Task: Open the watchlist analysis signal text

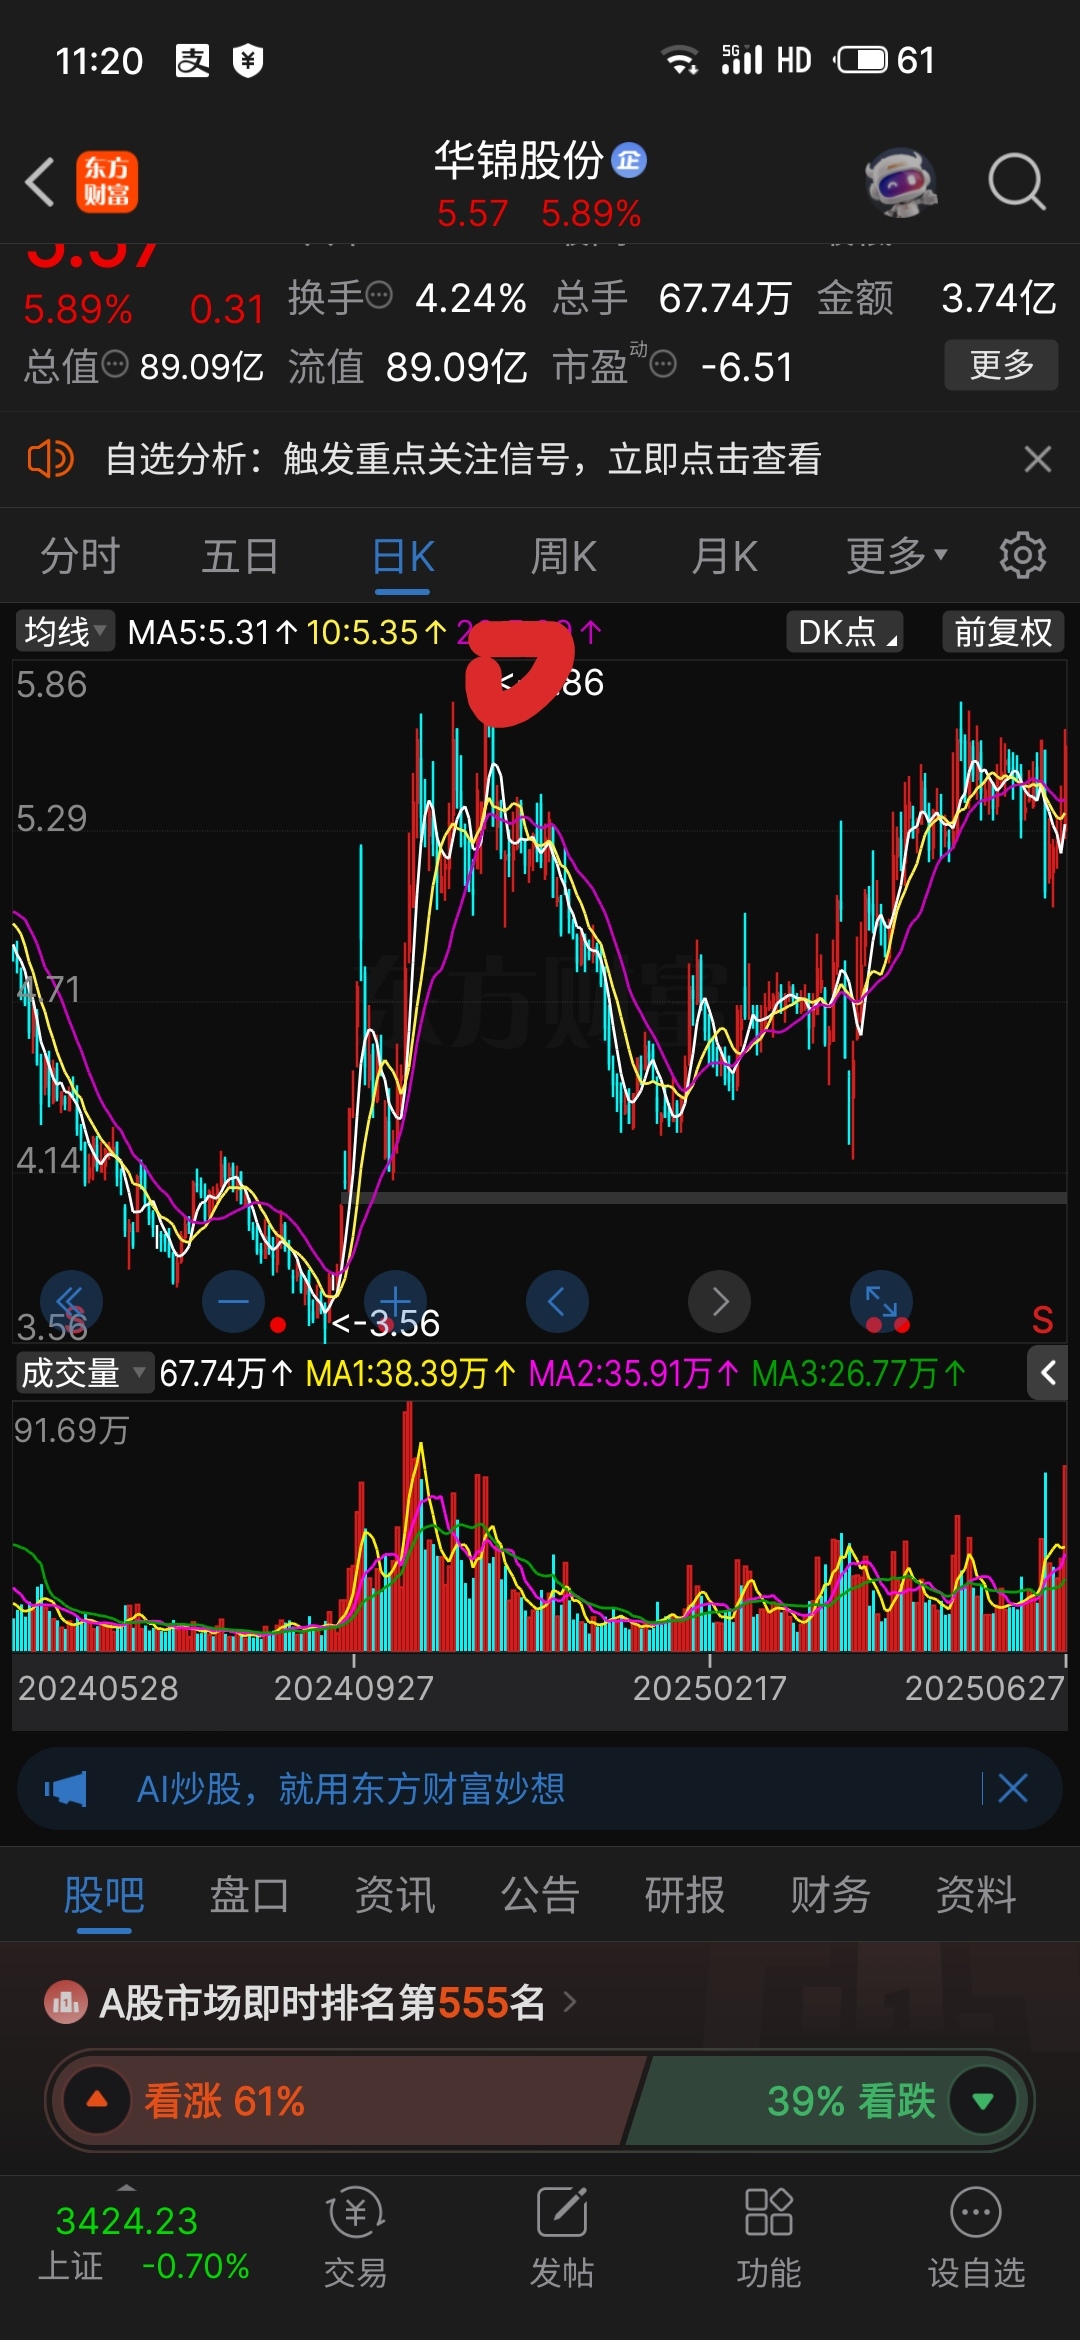Action: pyautogui.click(x=463, y=459)
